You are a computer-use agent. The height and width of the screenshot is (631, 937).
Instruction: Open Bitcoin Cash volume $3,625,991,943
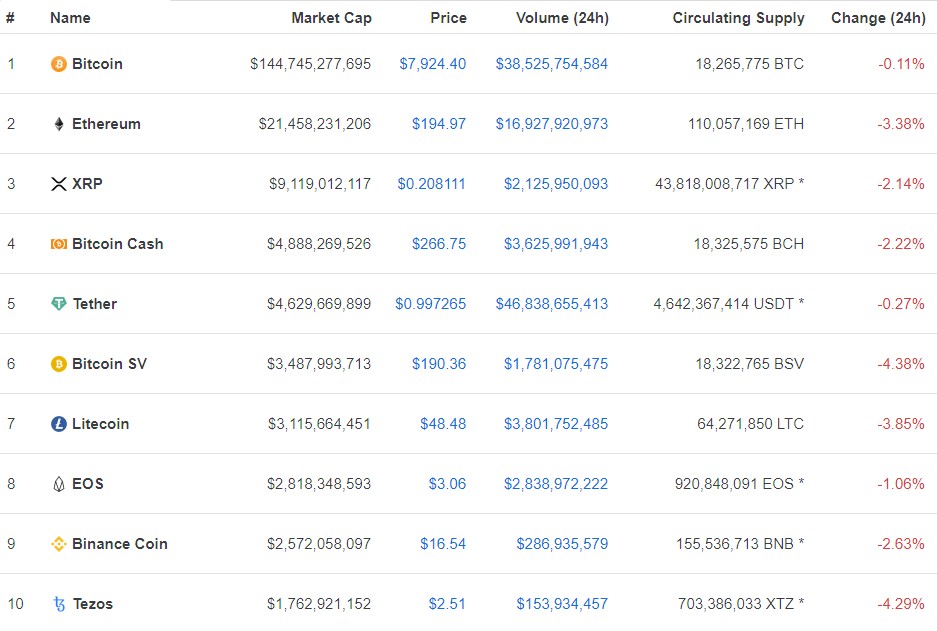pos(556,244)
